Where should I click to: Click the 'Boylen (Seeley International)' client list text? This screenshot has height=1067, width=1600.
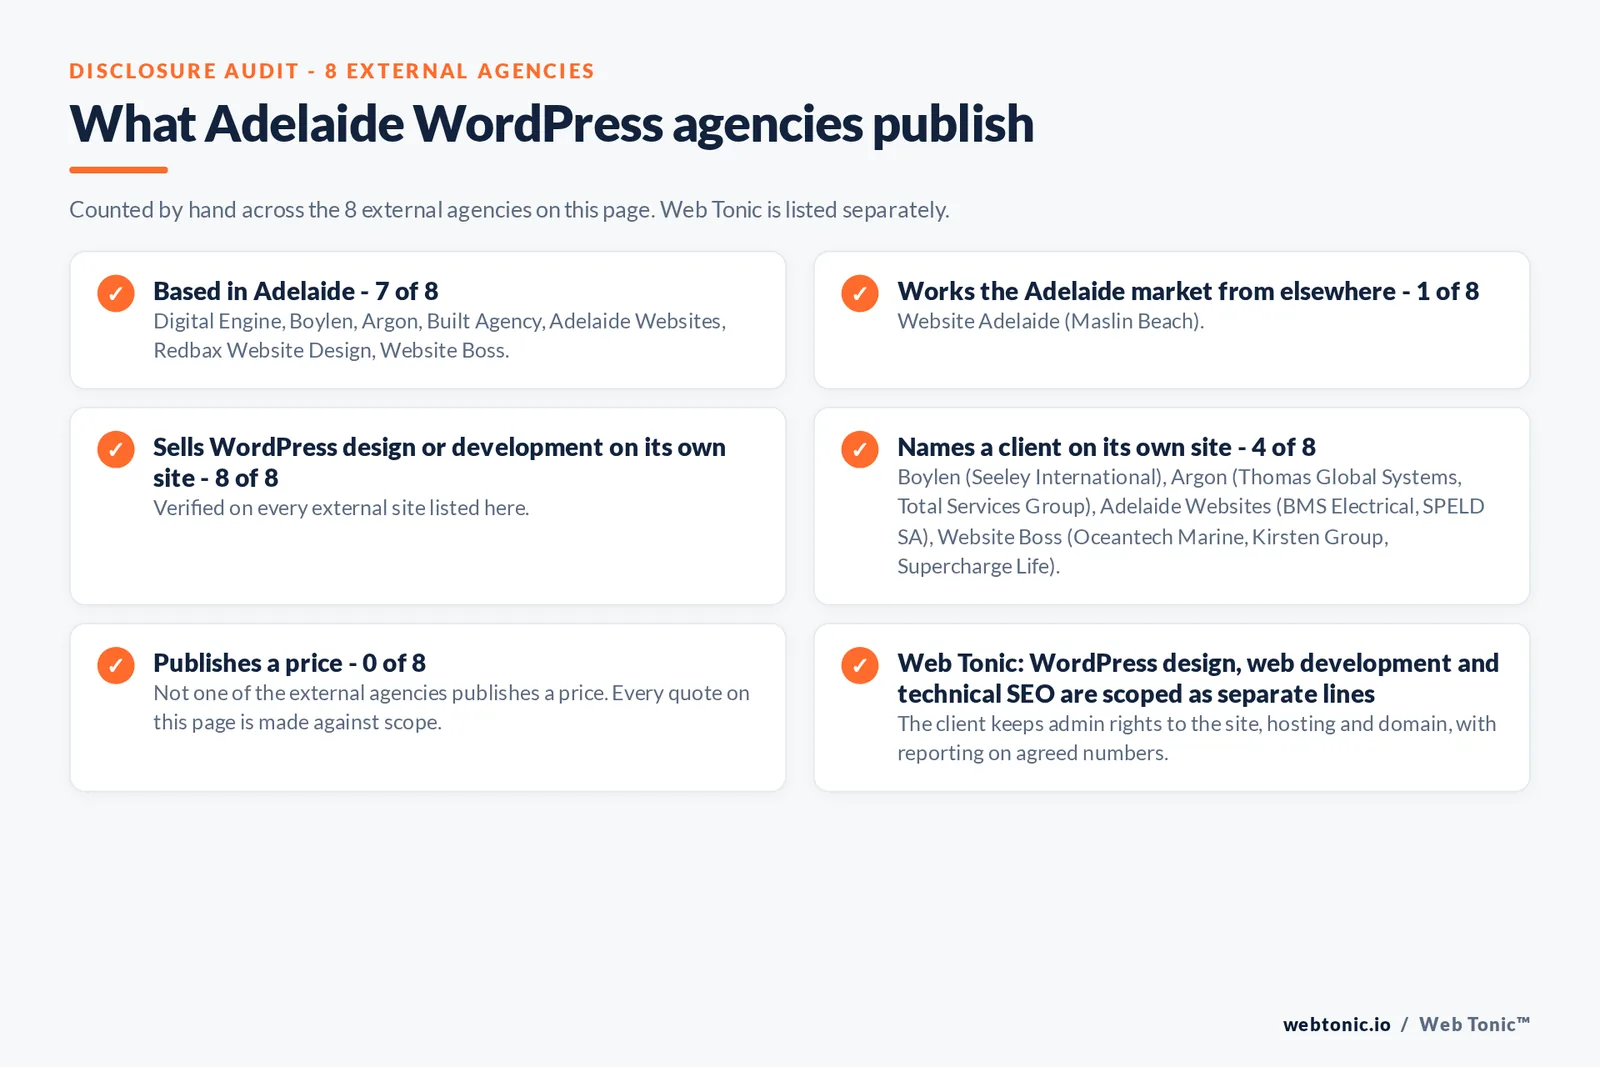pyautogui.click(x=1190, y=521)
